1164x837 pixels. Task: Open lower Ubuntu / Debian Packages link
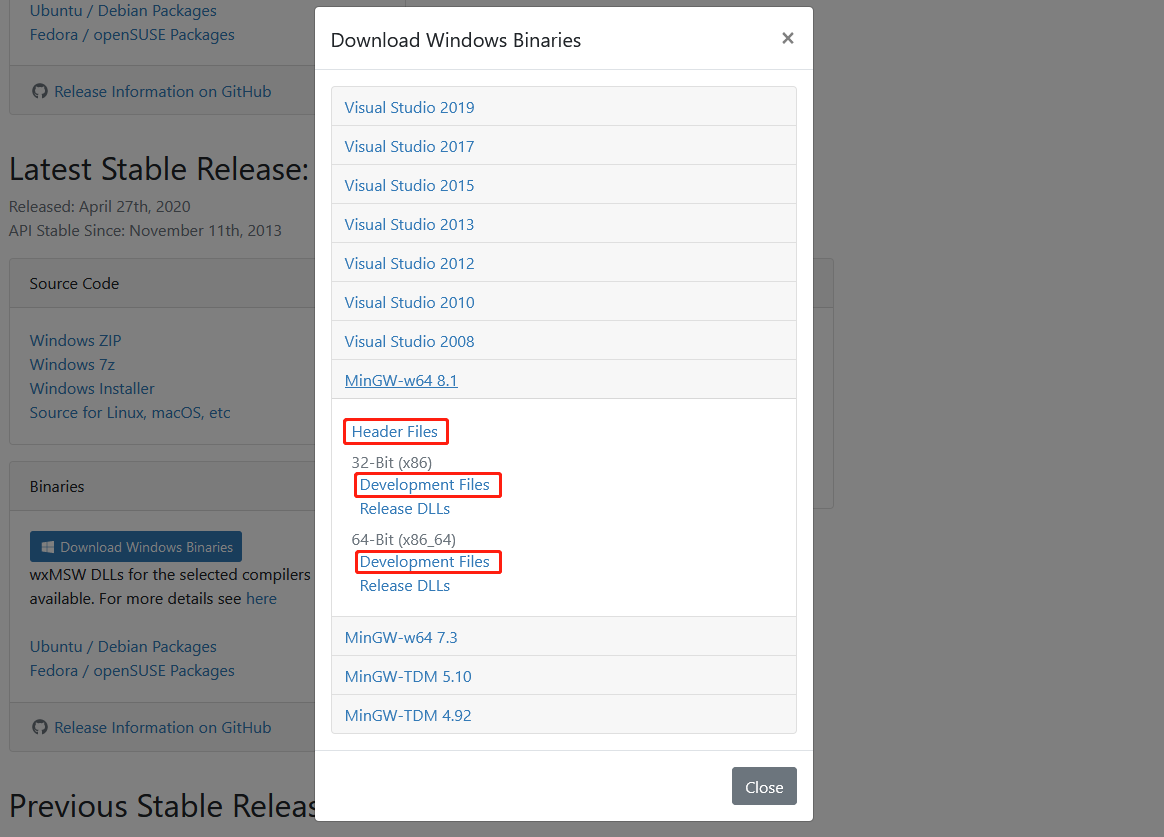coord(123,646)
